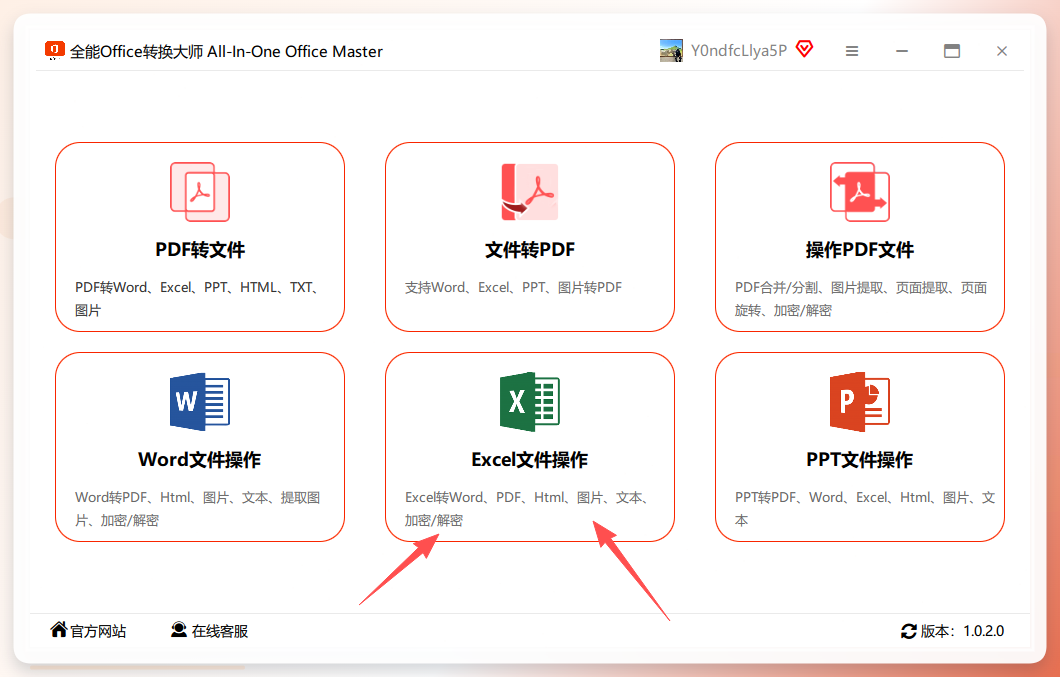Click the refresh icon next to 版本
This screenshot has width=1060, height=677.
(x=909, y=631)
